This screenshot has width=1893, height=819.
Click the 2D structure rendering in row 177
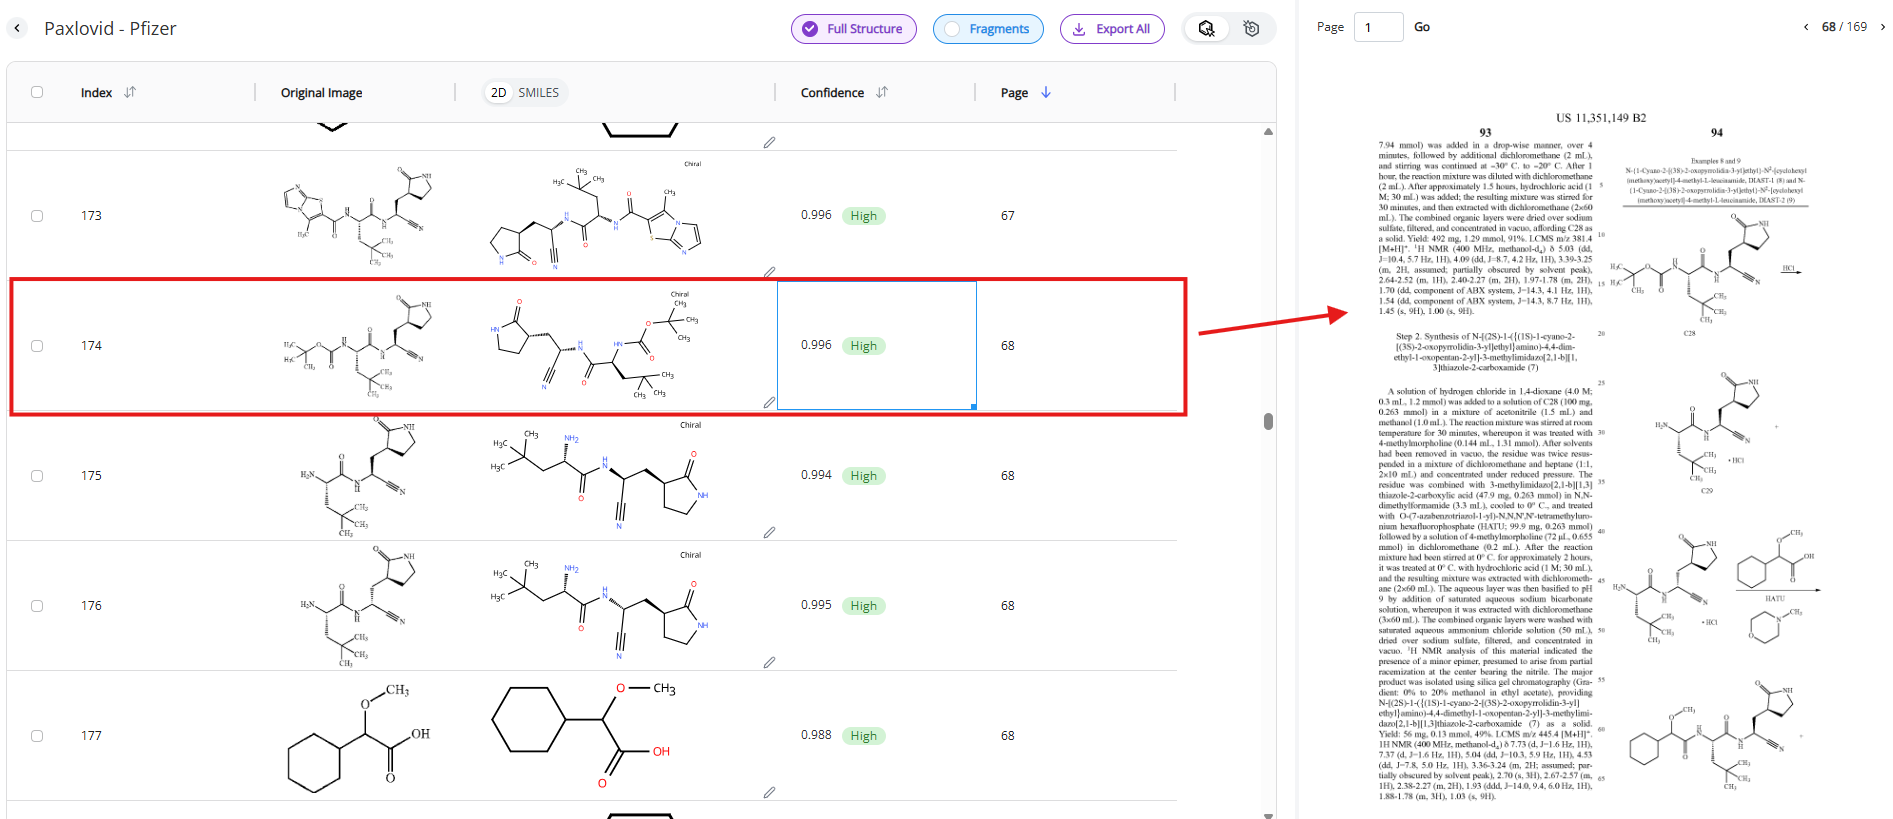[584, 736]
